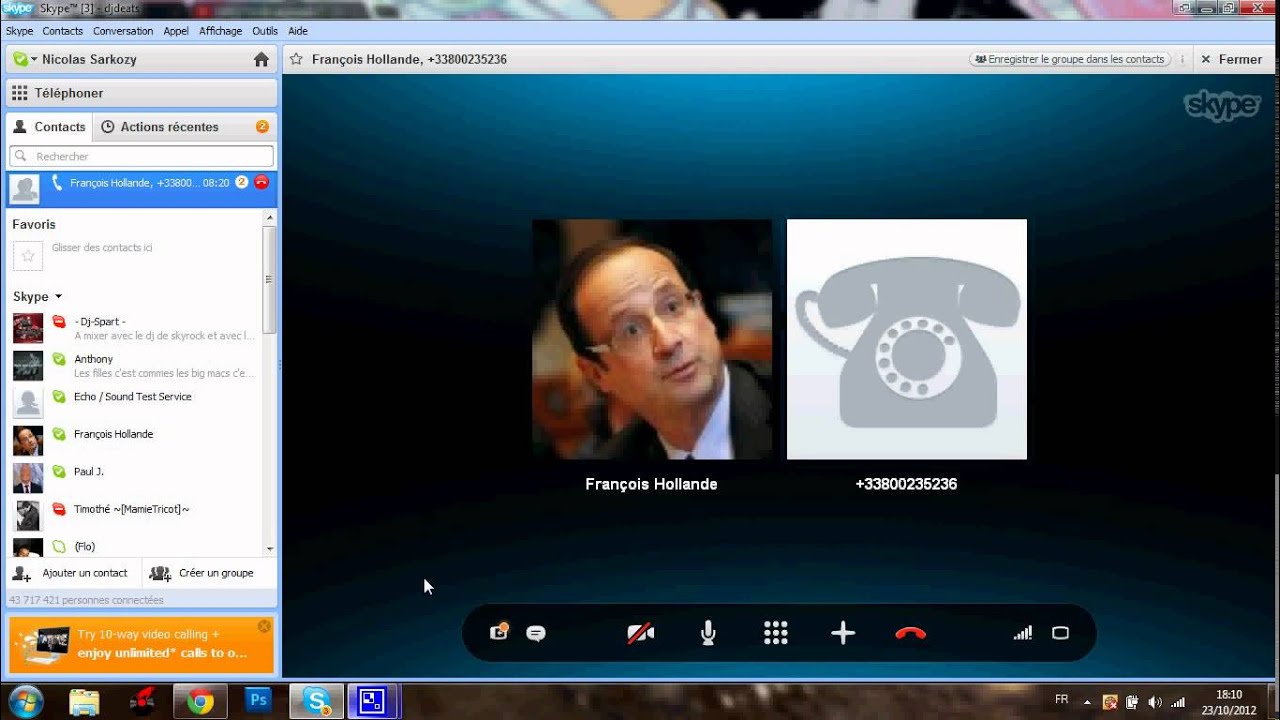
Task: Click the red bird taskbar icon
Action: coord(142,702)
